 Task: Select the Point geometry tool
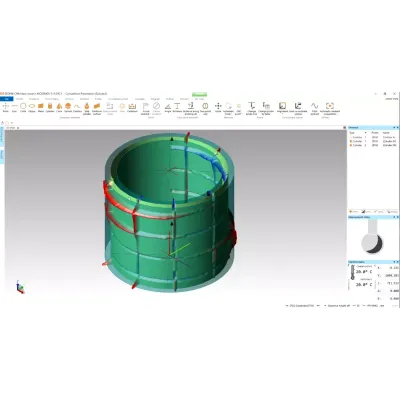(5, 107)
